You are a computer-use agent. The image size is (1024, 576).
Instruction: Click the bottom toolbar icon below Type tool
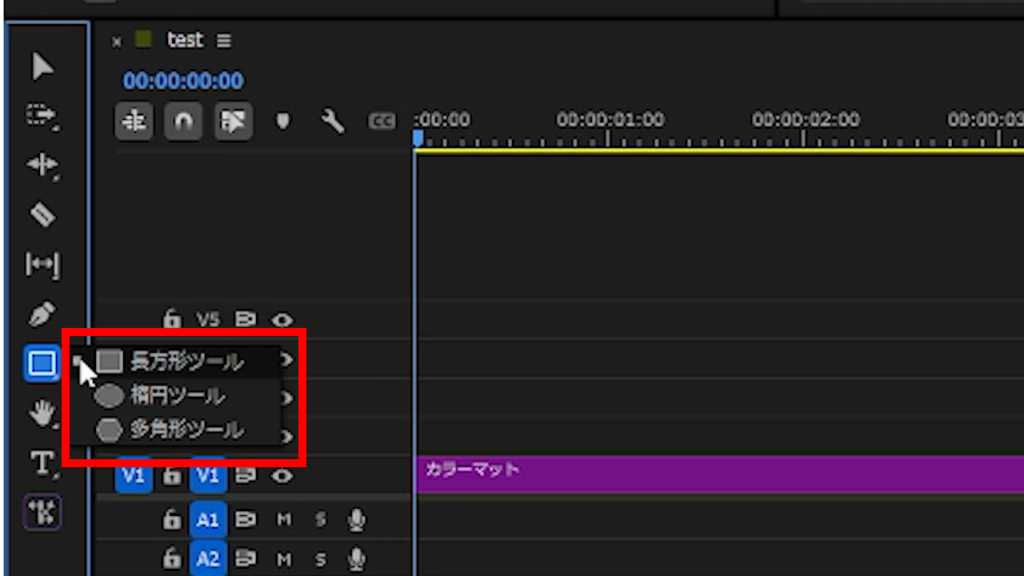point(42,513)
